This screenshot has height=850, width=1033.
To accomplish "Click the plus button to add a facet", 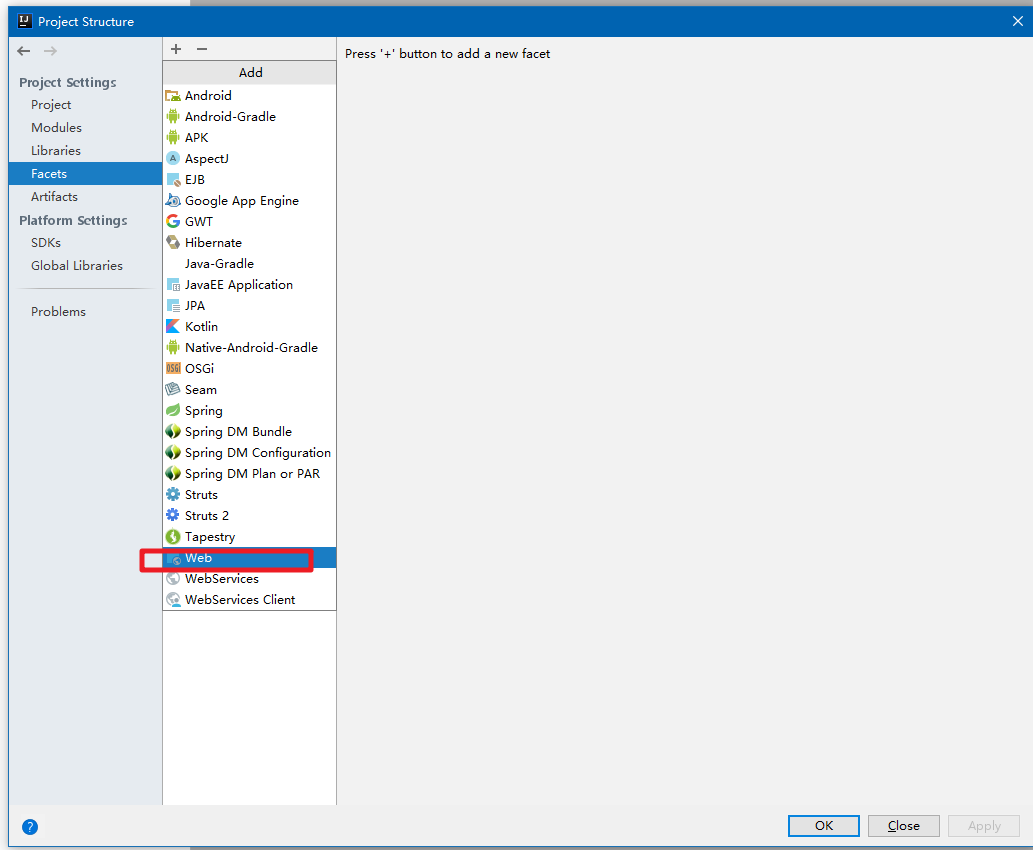I will pyautogui.click(x=176, y=49).
